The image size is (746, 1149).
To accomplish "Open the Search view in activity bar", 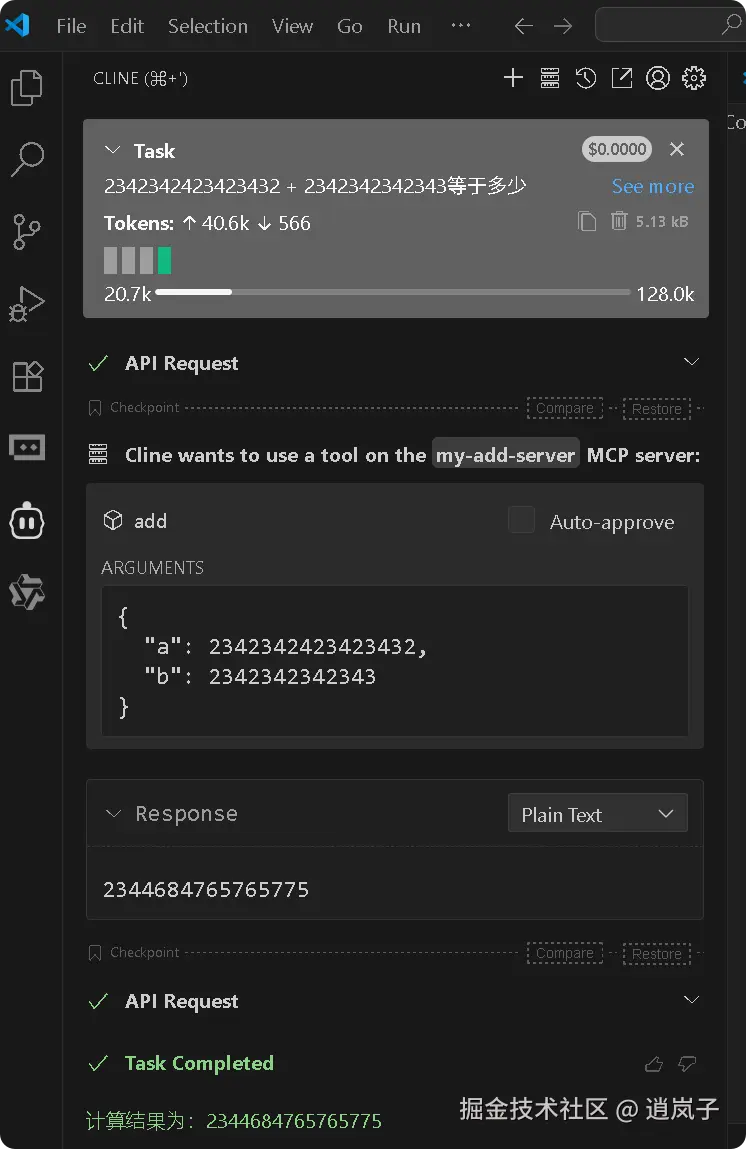I will [27, 158].
